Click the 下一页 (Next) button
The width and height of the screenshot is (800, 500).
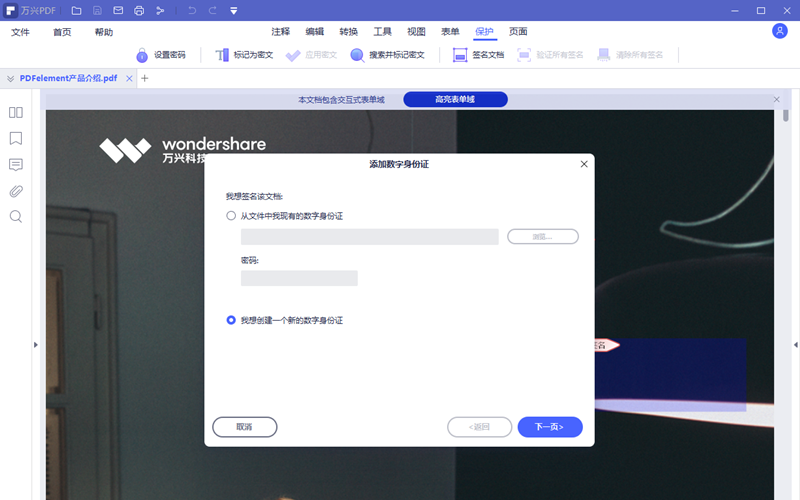[549, 427]
